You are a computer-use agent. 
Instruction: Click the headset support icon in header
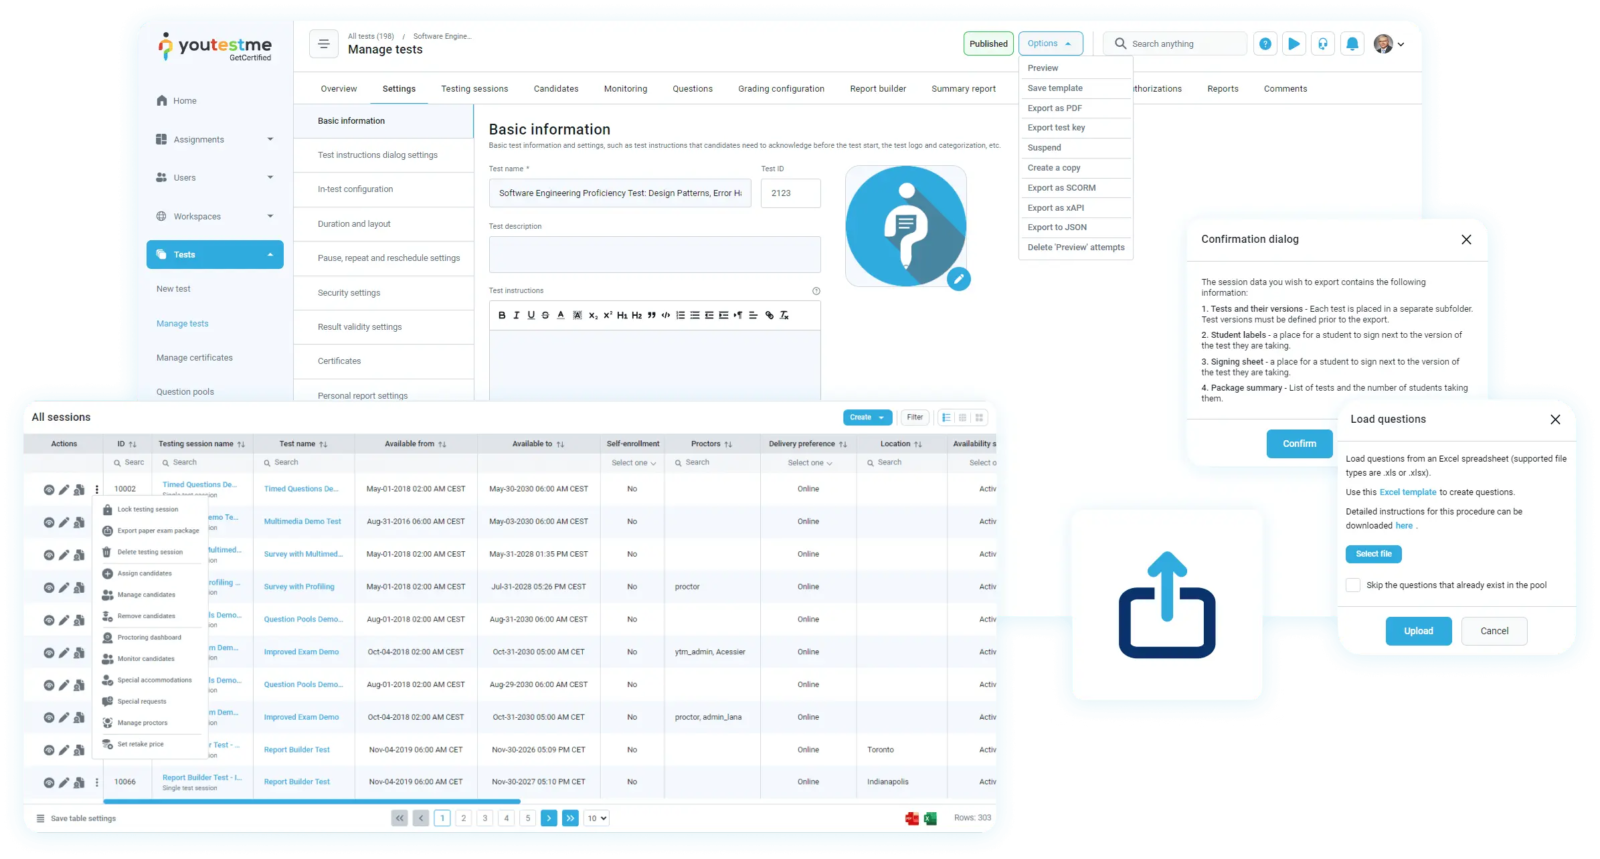coord(1323,44)
